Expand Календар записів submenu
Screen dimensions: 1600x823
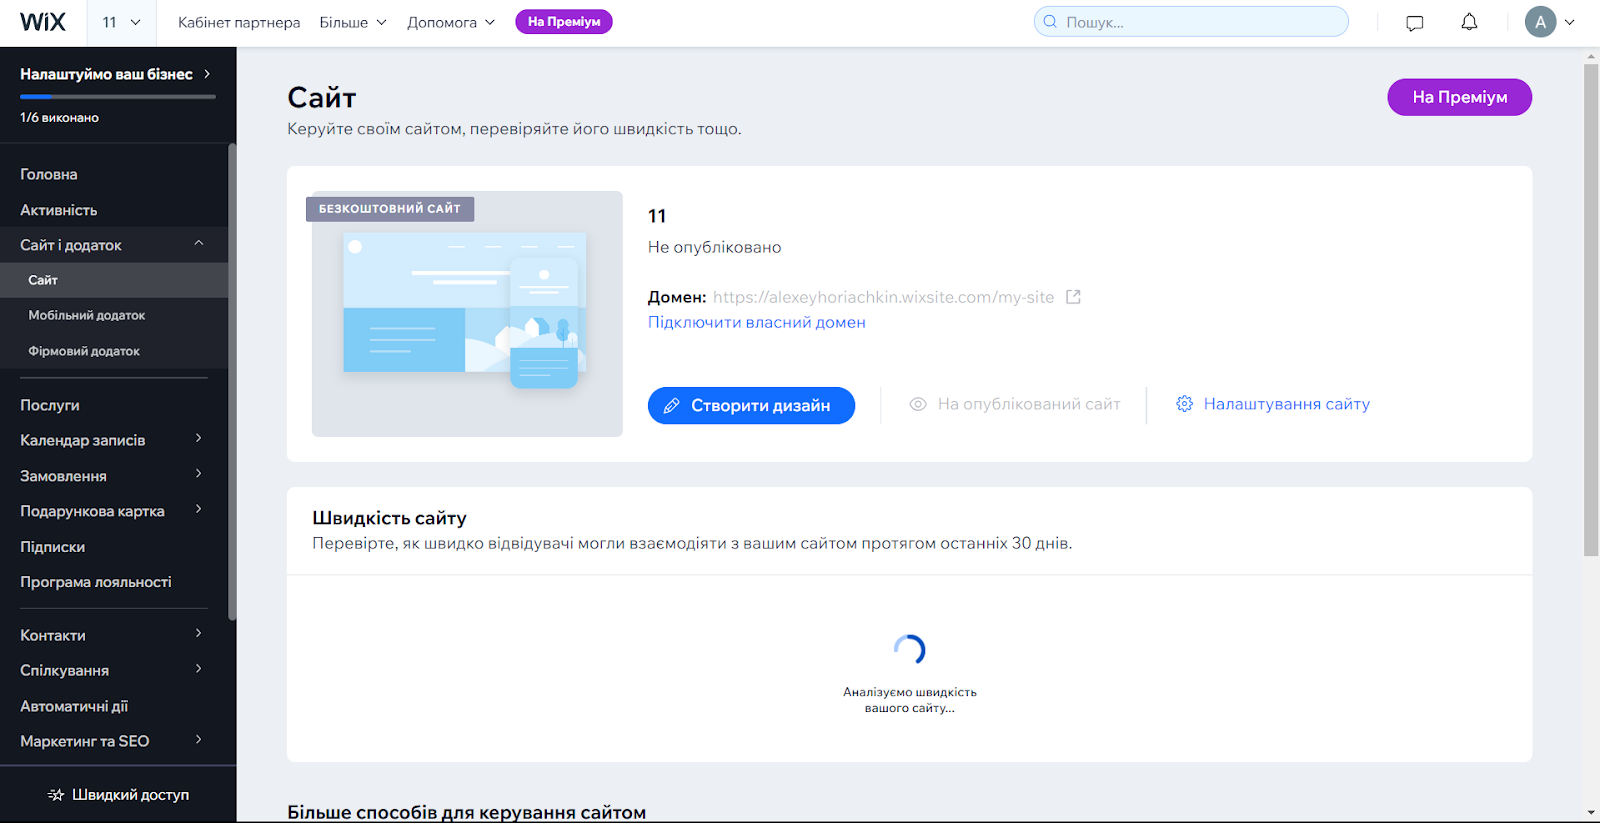pyautogui.click(x=199, y=439)
